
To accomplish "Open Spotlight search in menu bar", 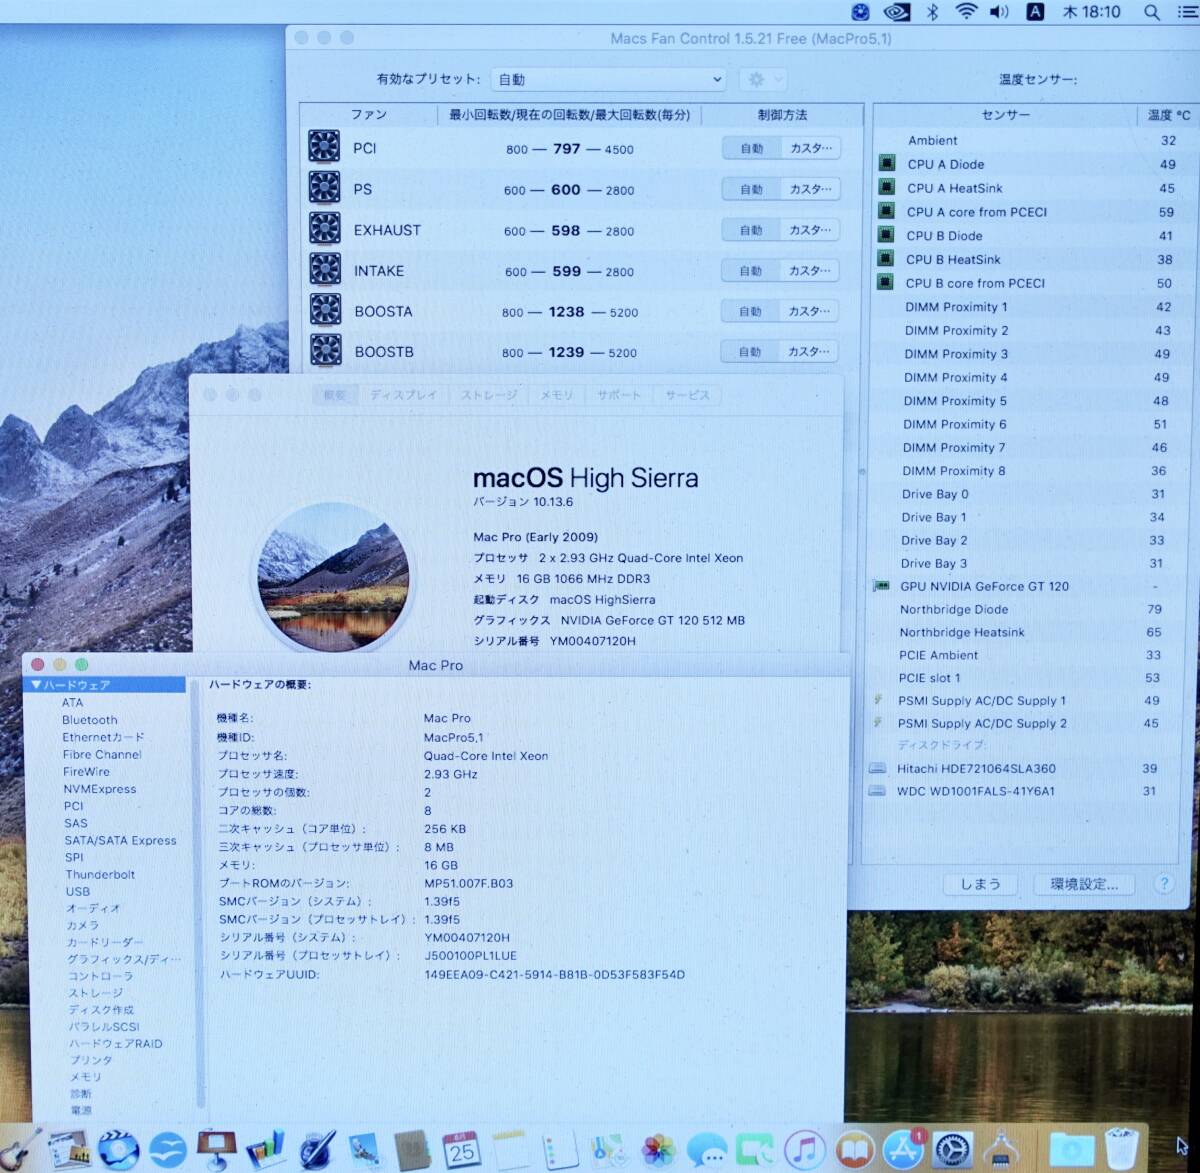I will pos(1152,12).
